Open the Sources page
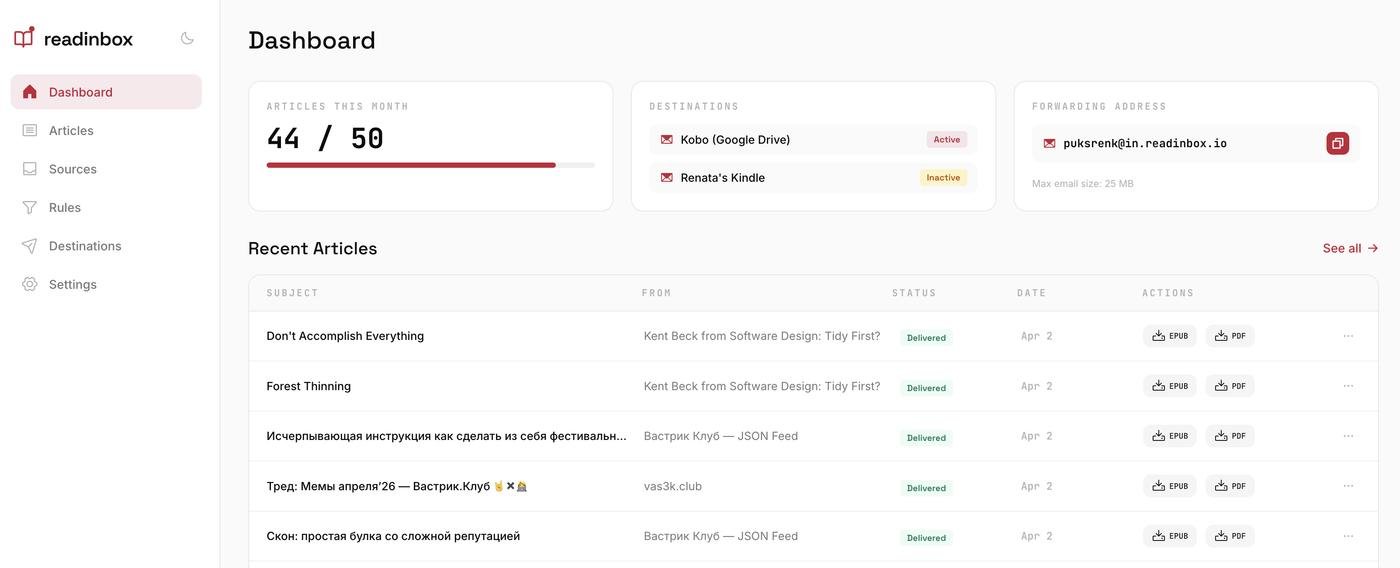 (72, 169)
